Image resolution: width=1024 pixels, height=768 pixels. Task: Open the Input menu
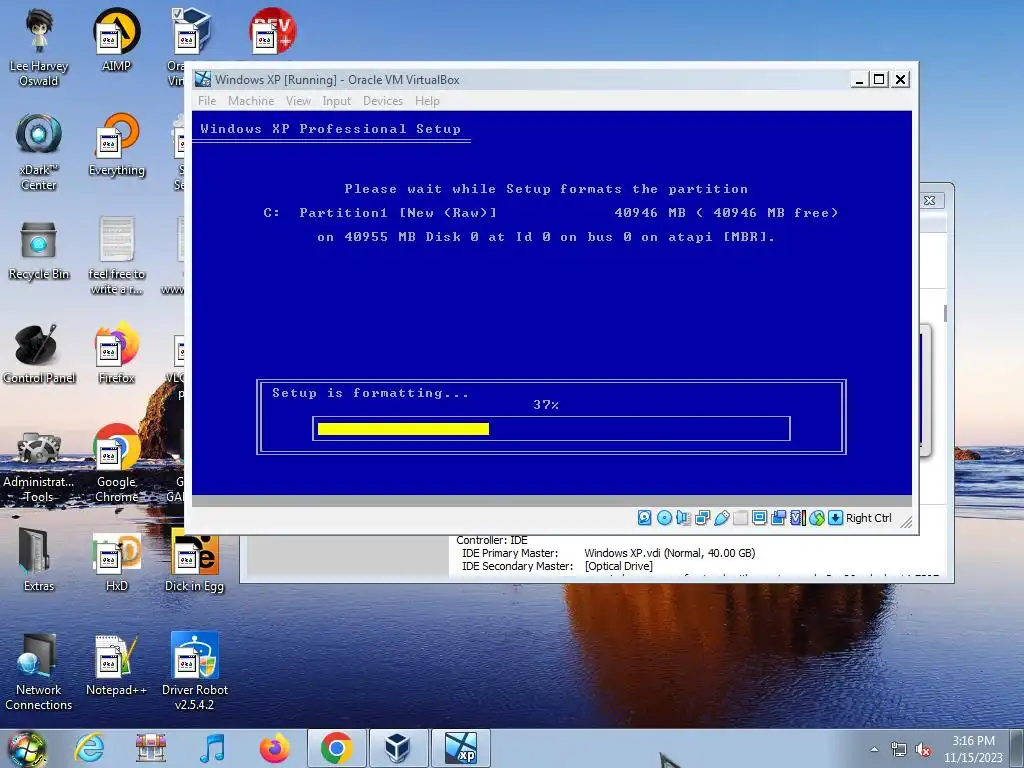tap(336, 101)
